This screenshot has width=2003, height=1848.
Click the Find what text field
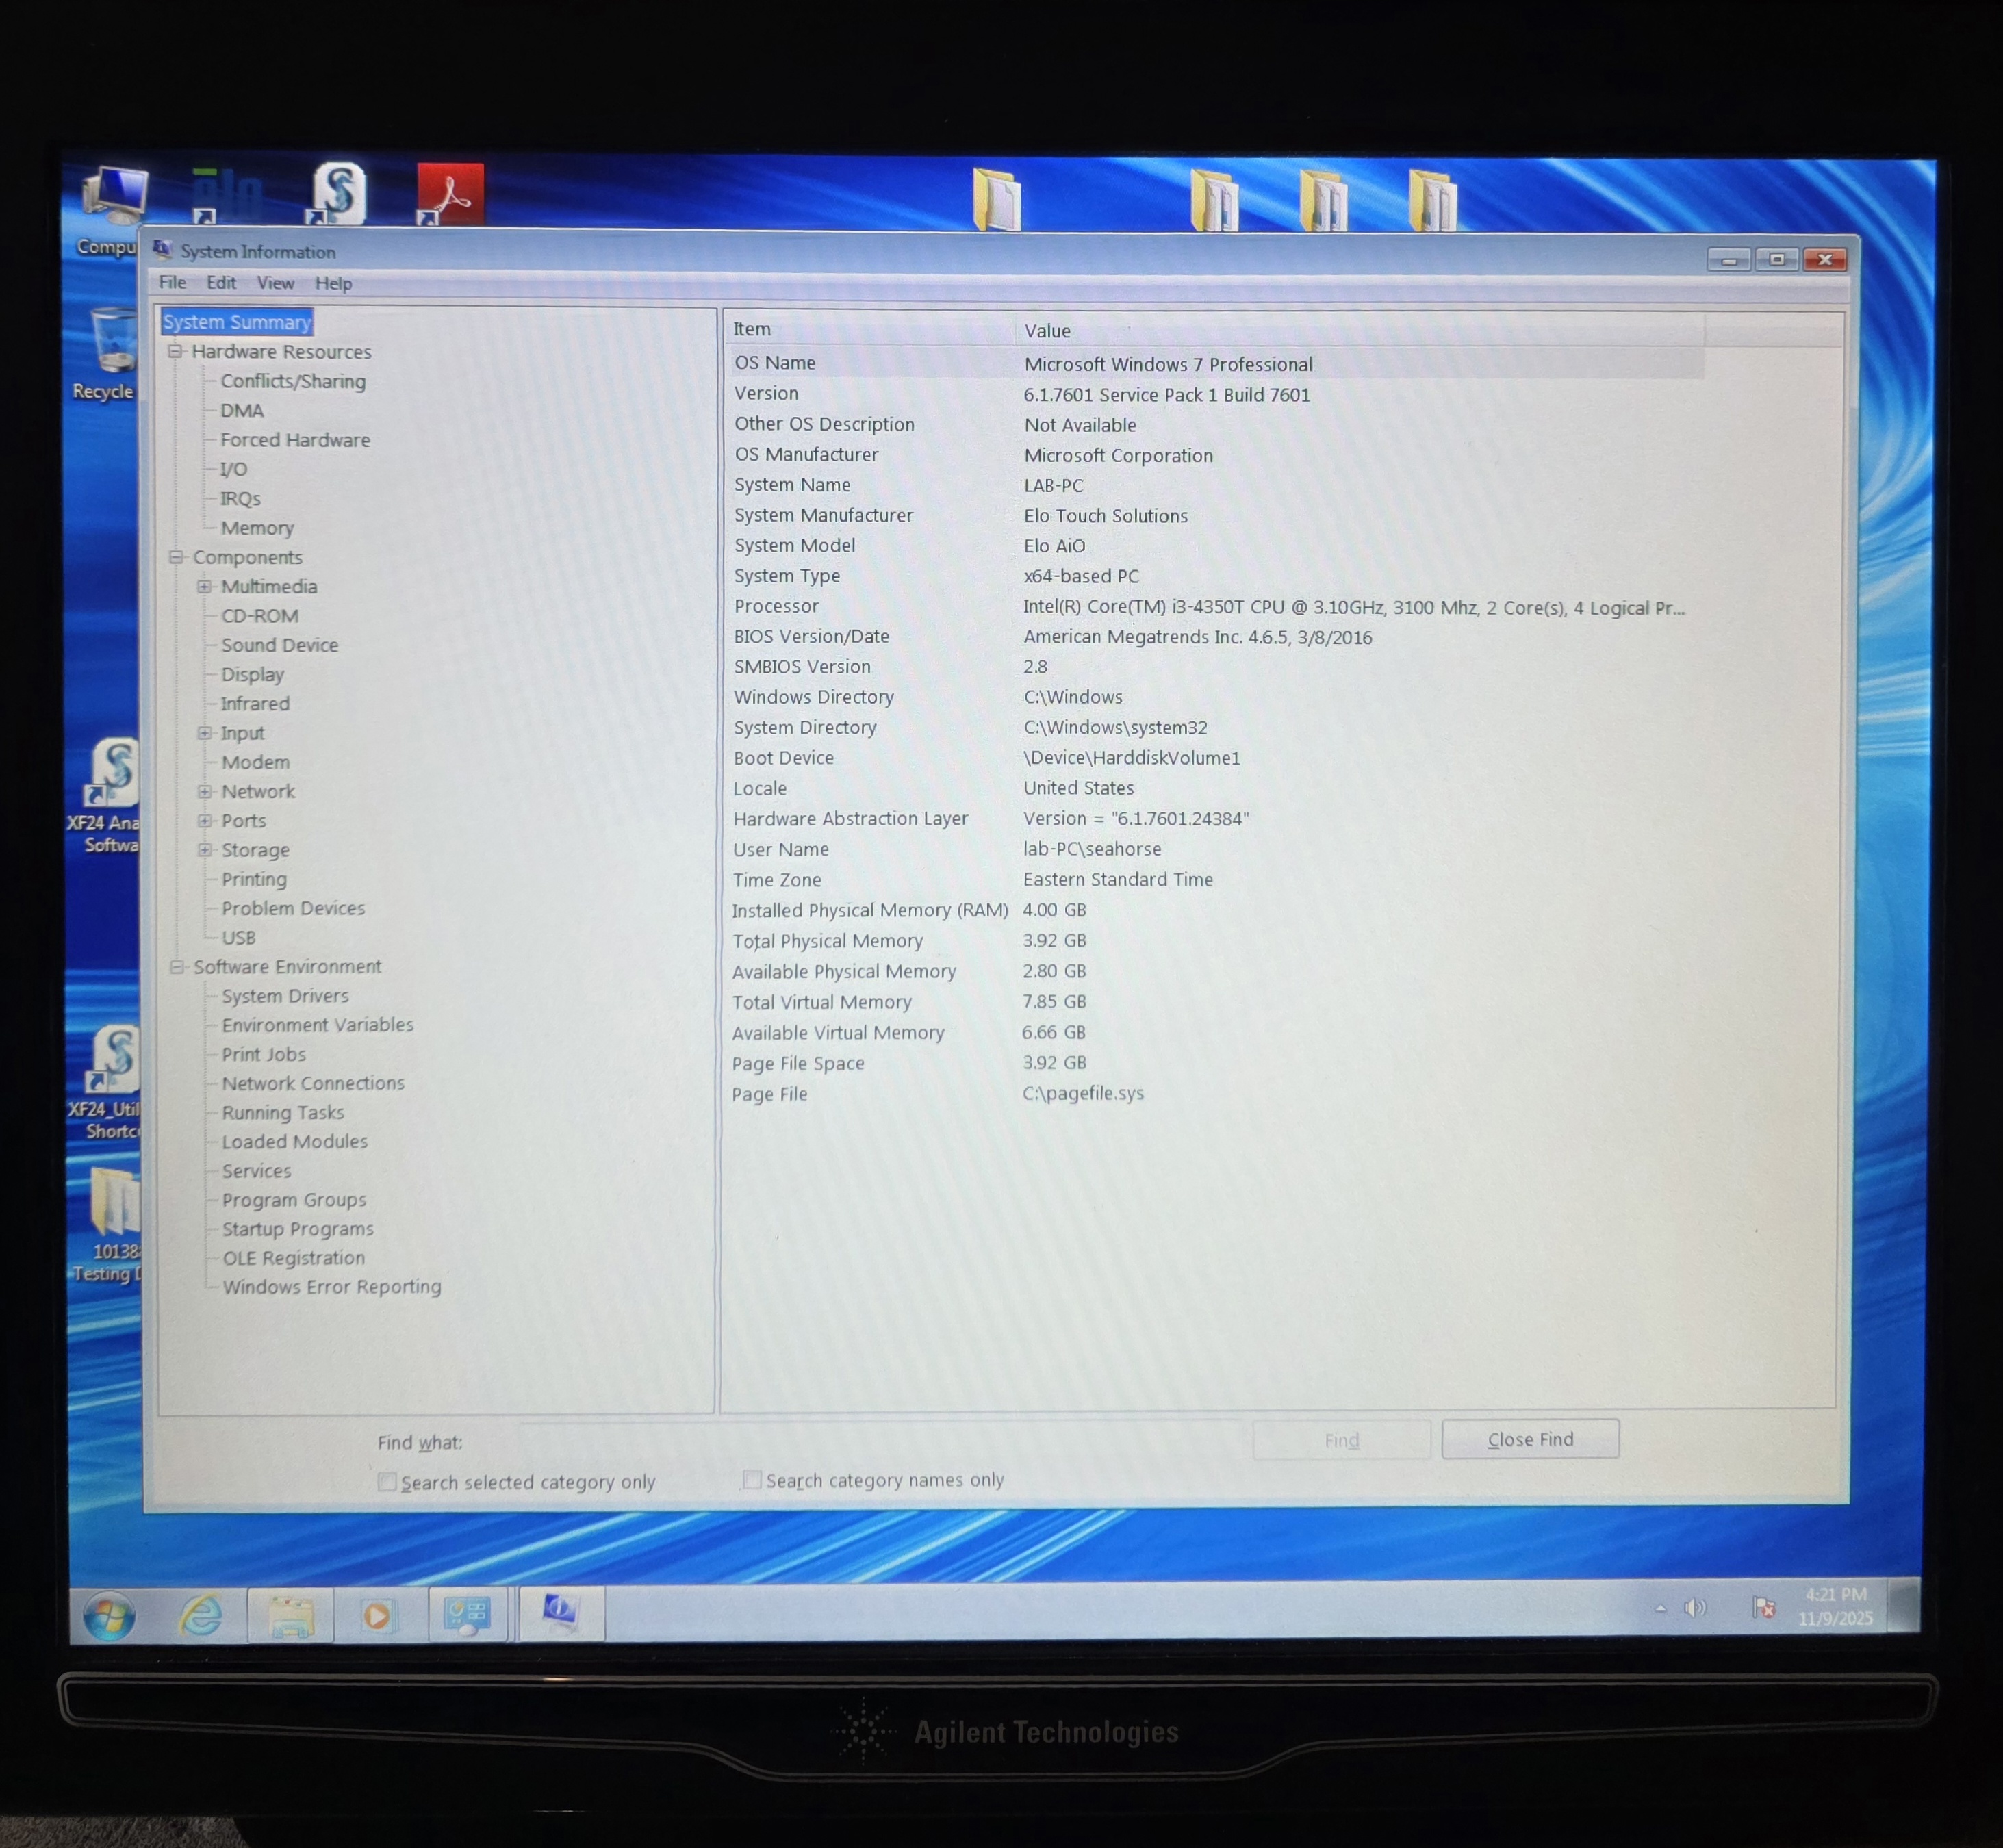coord(880,1441)
